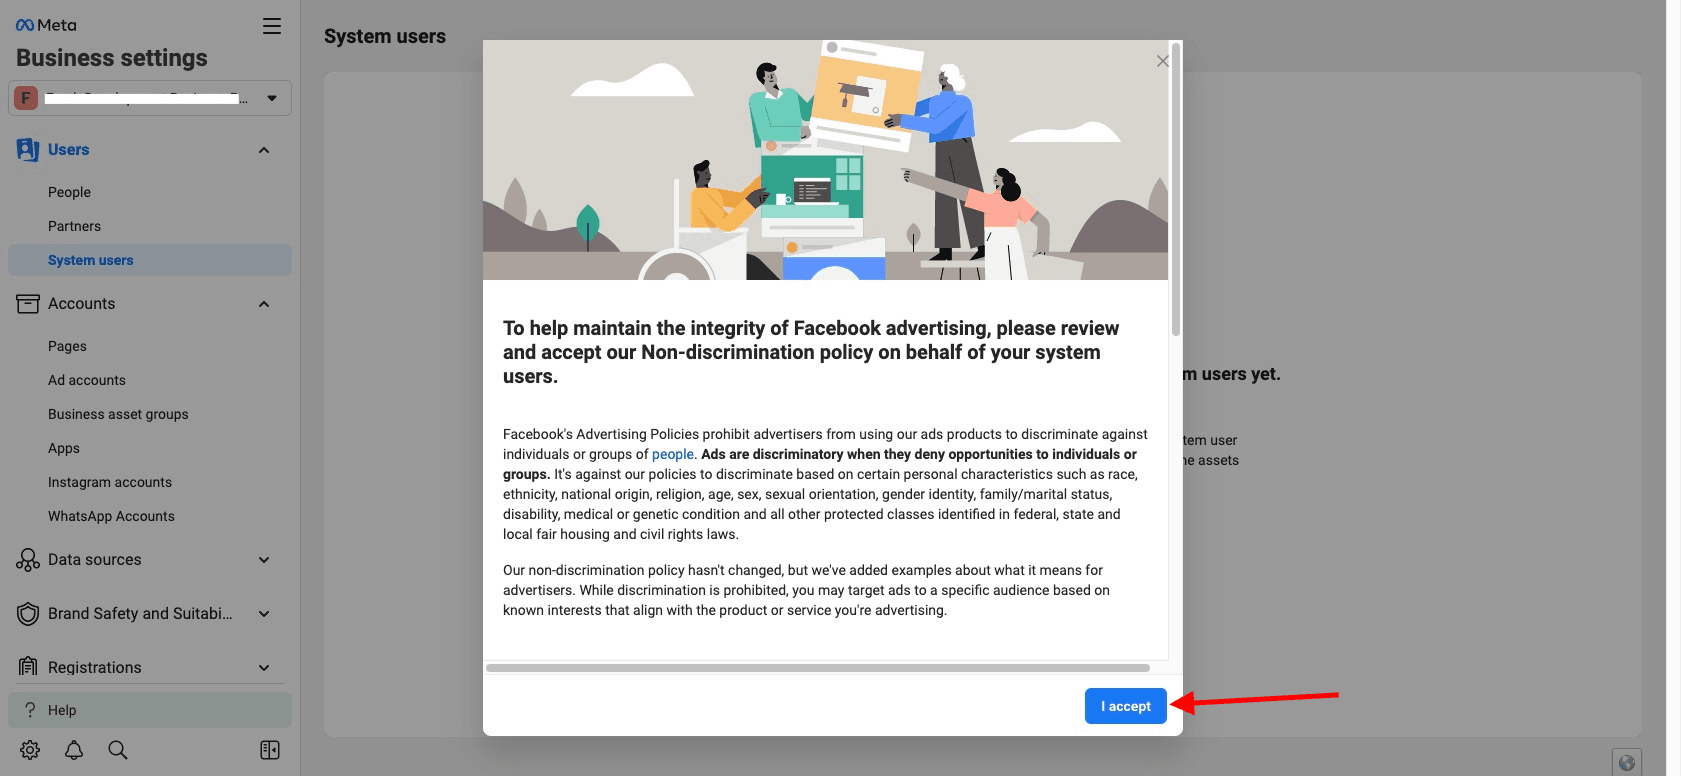Click the Data sources icon
This screenshot has width=1681, height=776.
click(x=28, y=560)
